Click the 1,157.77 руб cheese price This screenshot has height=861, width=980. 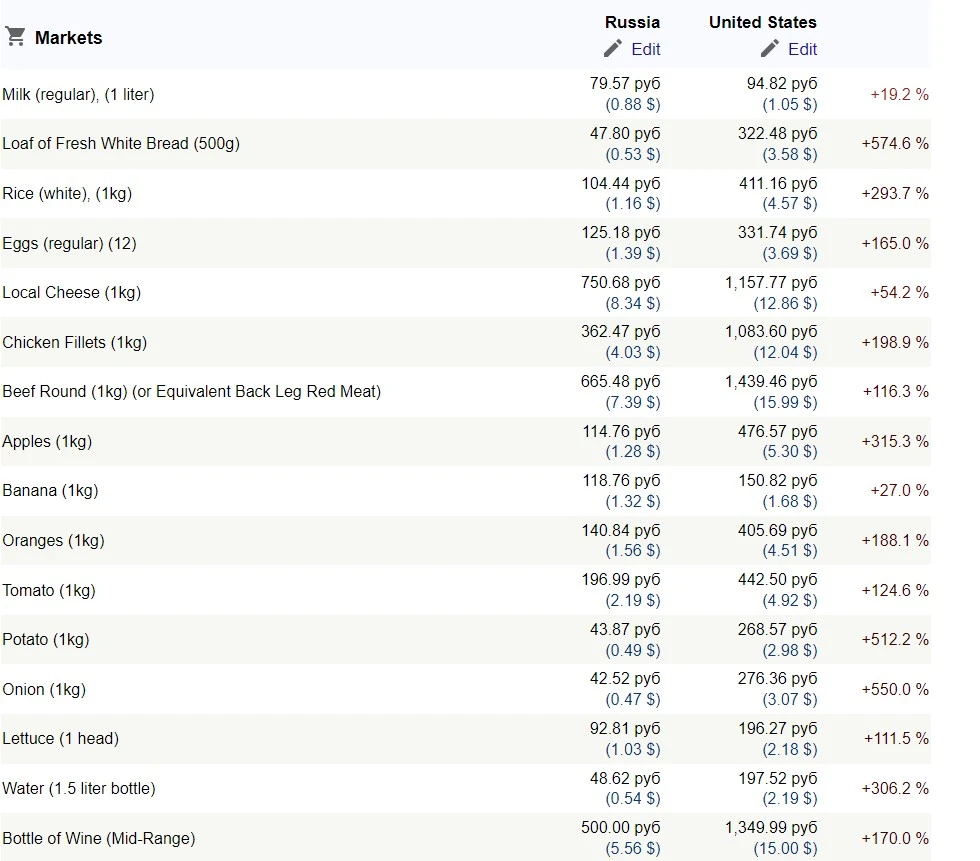(771, 283)
